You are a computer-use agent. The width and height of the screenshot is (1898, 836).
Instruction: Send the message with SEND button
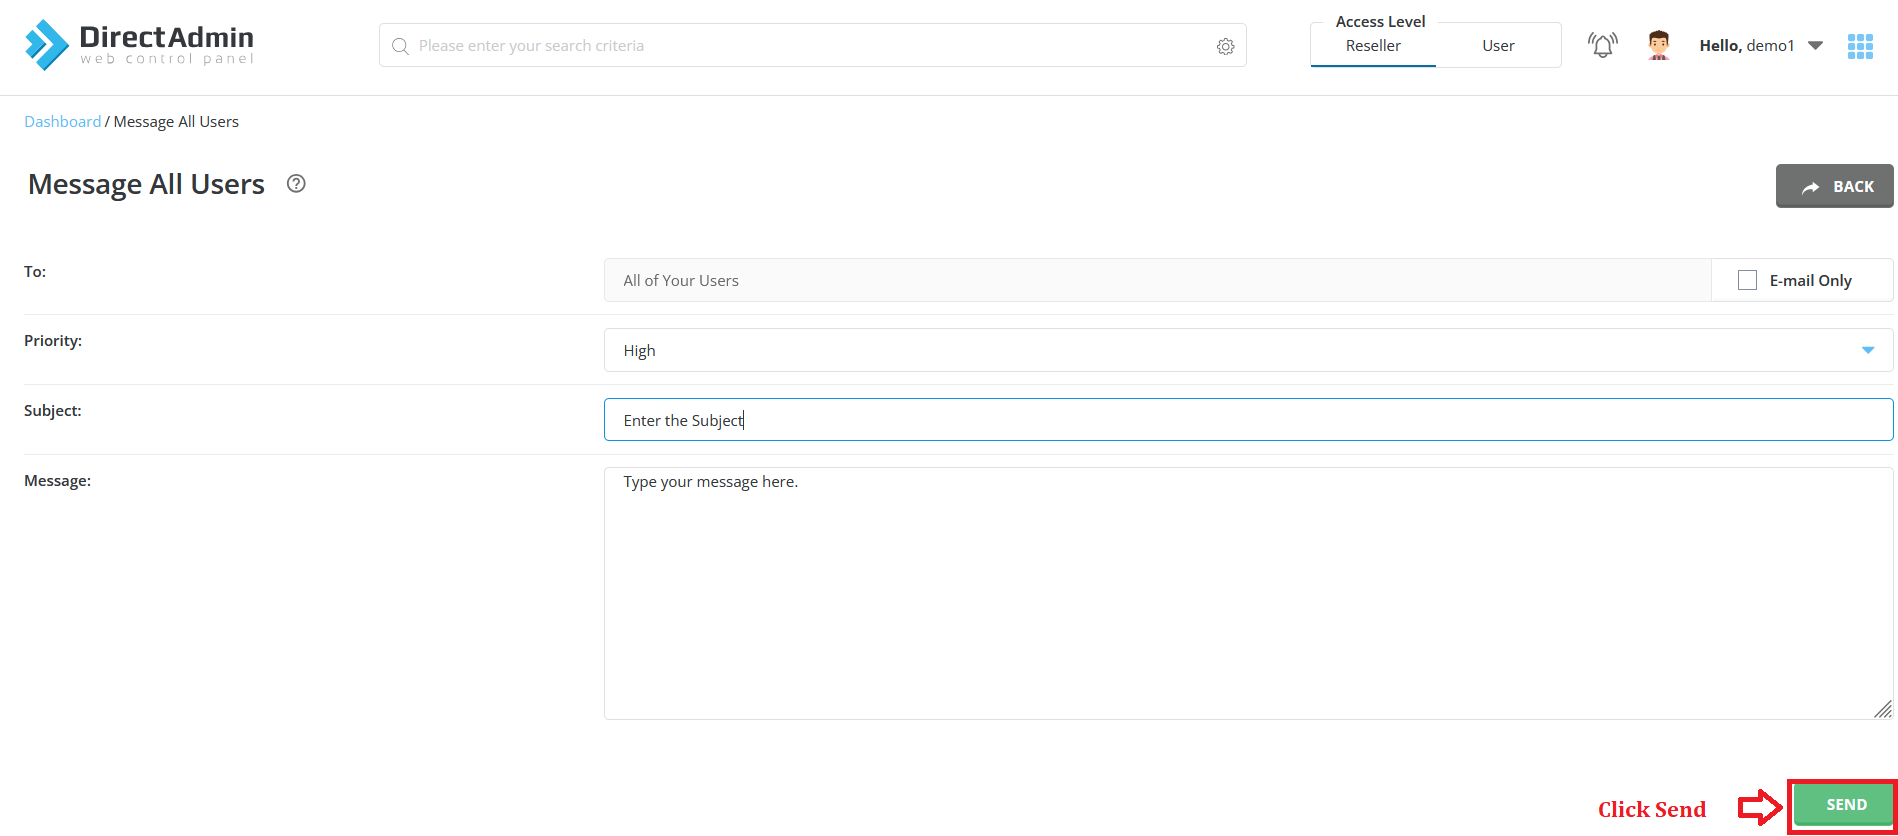click(1844, 805)
